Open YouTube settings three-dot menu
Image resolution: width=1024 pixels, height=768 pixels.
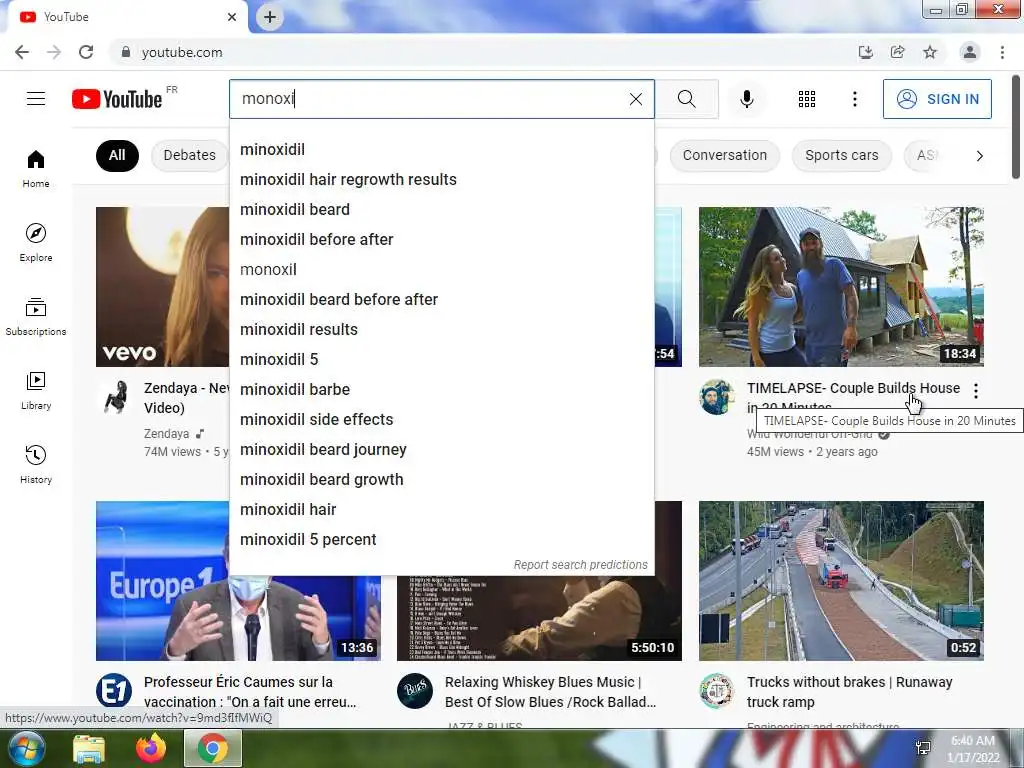(x=854, y=99)
